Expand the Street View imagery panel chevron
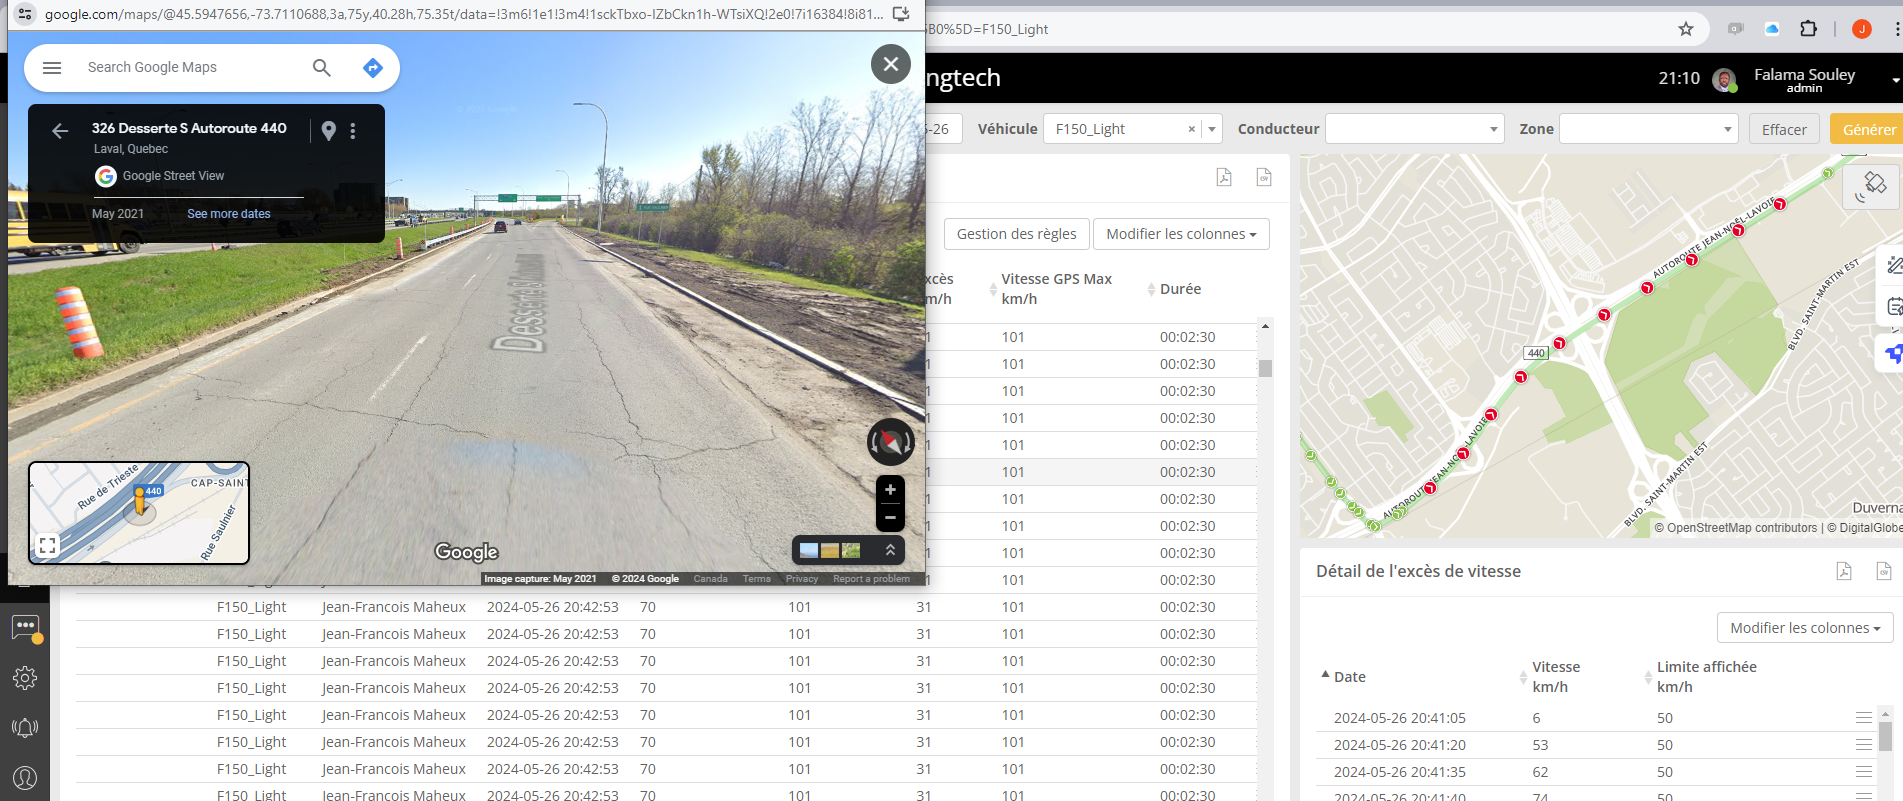Viewport: 1903px width, 801px height. tap(890, 550)
